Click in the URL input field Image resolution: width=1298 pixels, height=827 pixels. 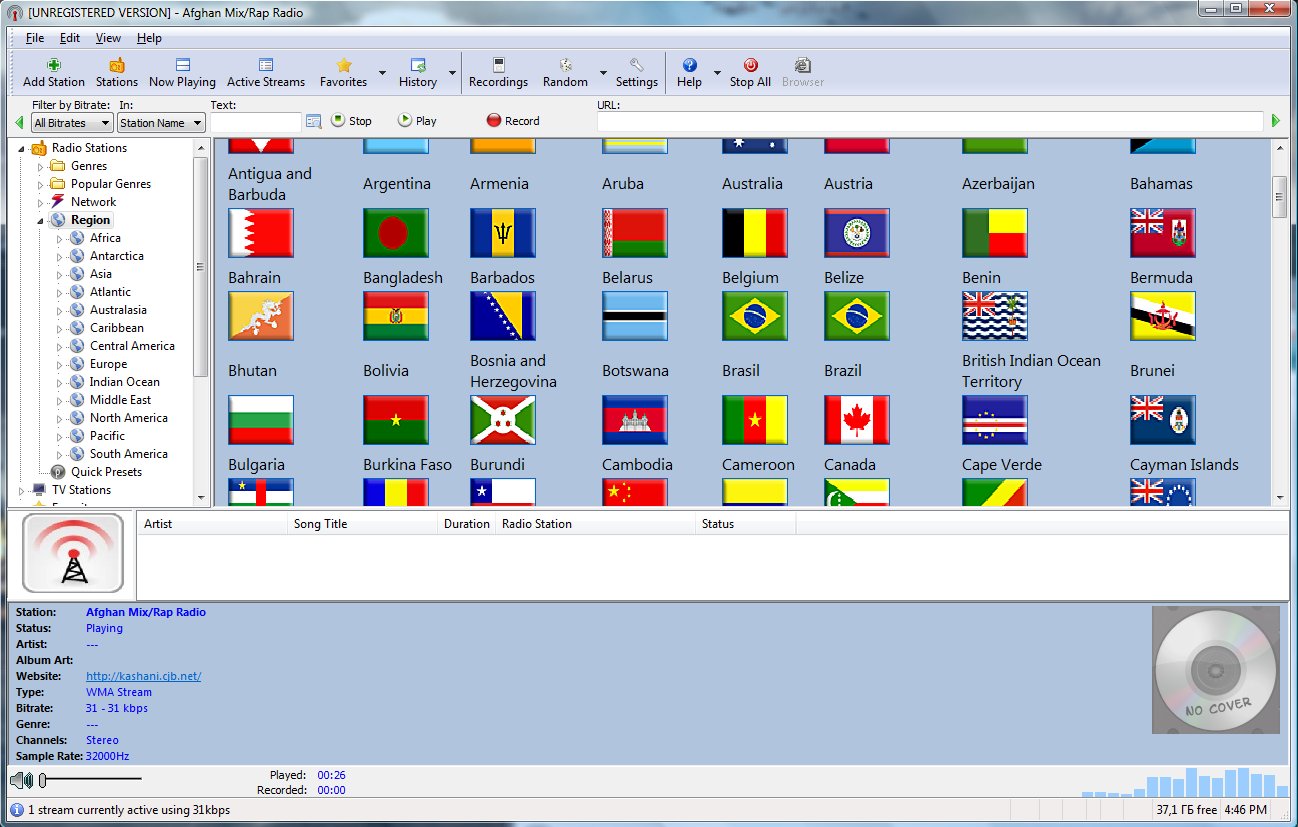[x=930, y=121]
